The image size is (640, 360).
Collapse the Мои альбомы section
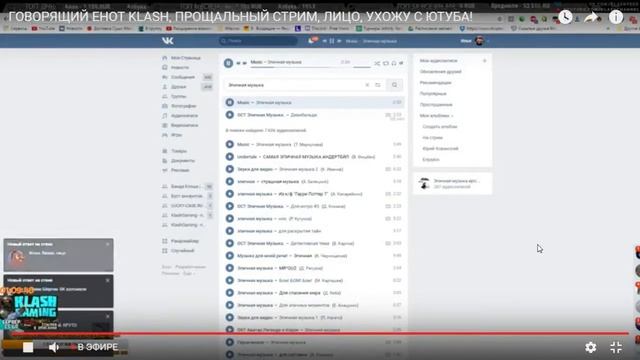click(436, 116)
